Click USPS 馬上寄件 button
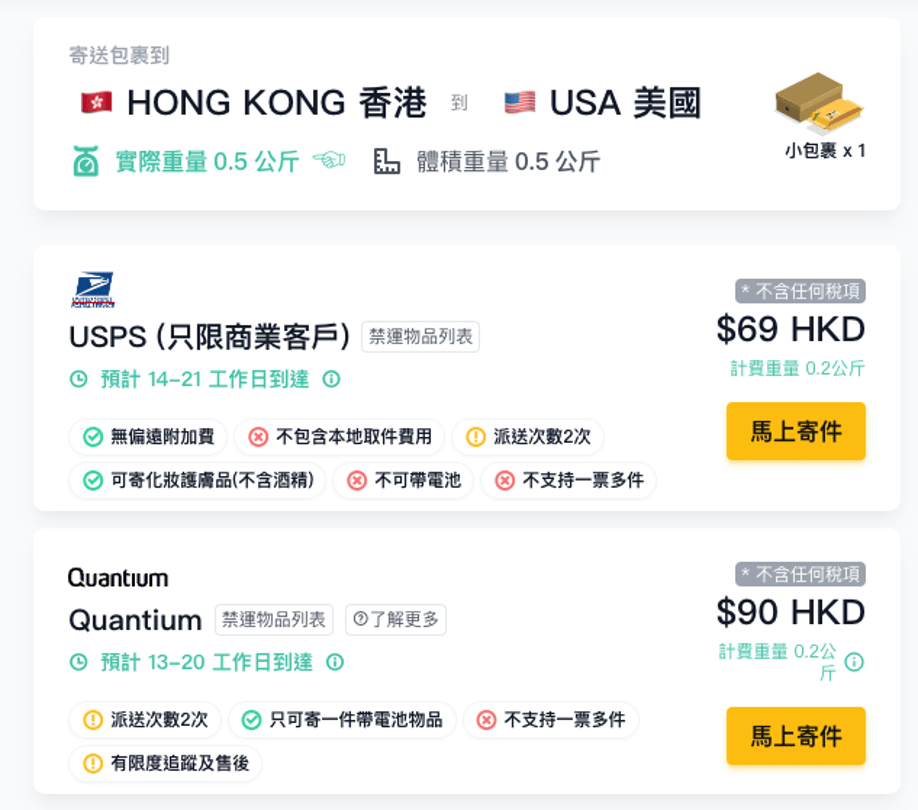Viewport: 918px width, 810px height. coord(796,431)
